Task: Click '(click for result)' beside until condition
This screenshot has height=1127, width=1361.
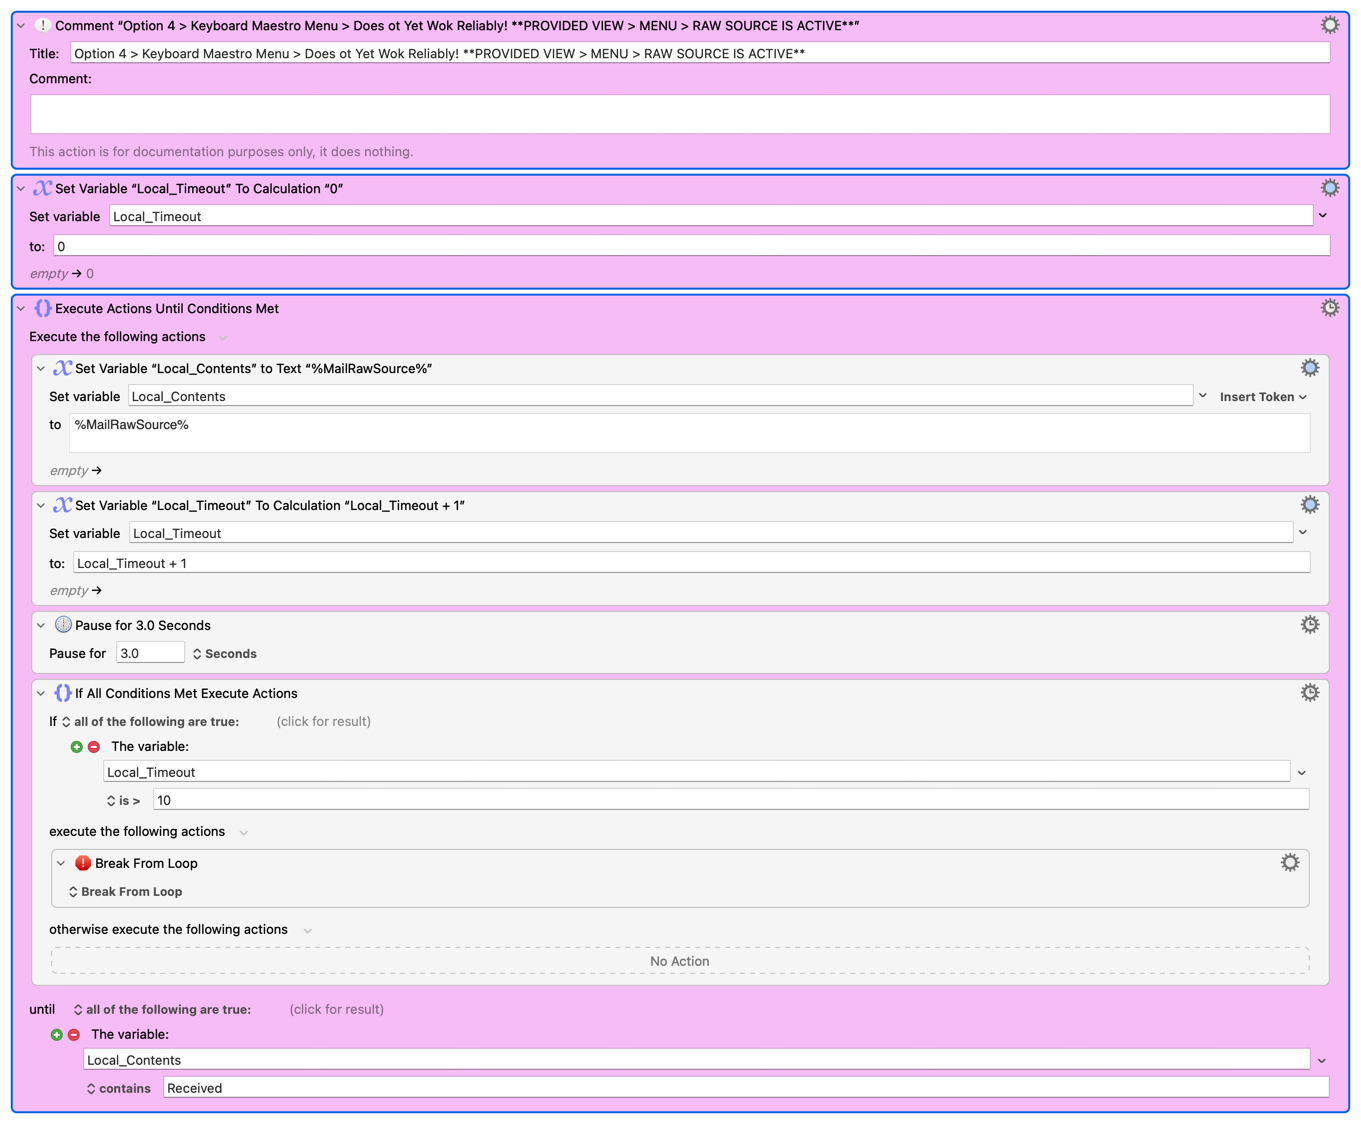Action: (x=336, y=1009)
